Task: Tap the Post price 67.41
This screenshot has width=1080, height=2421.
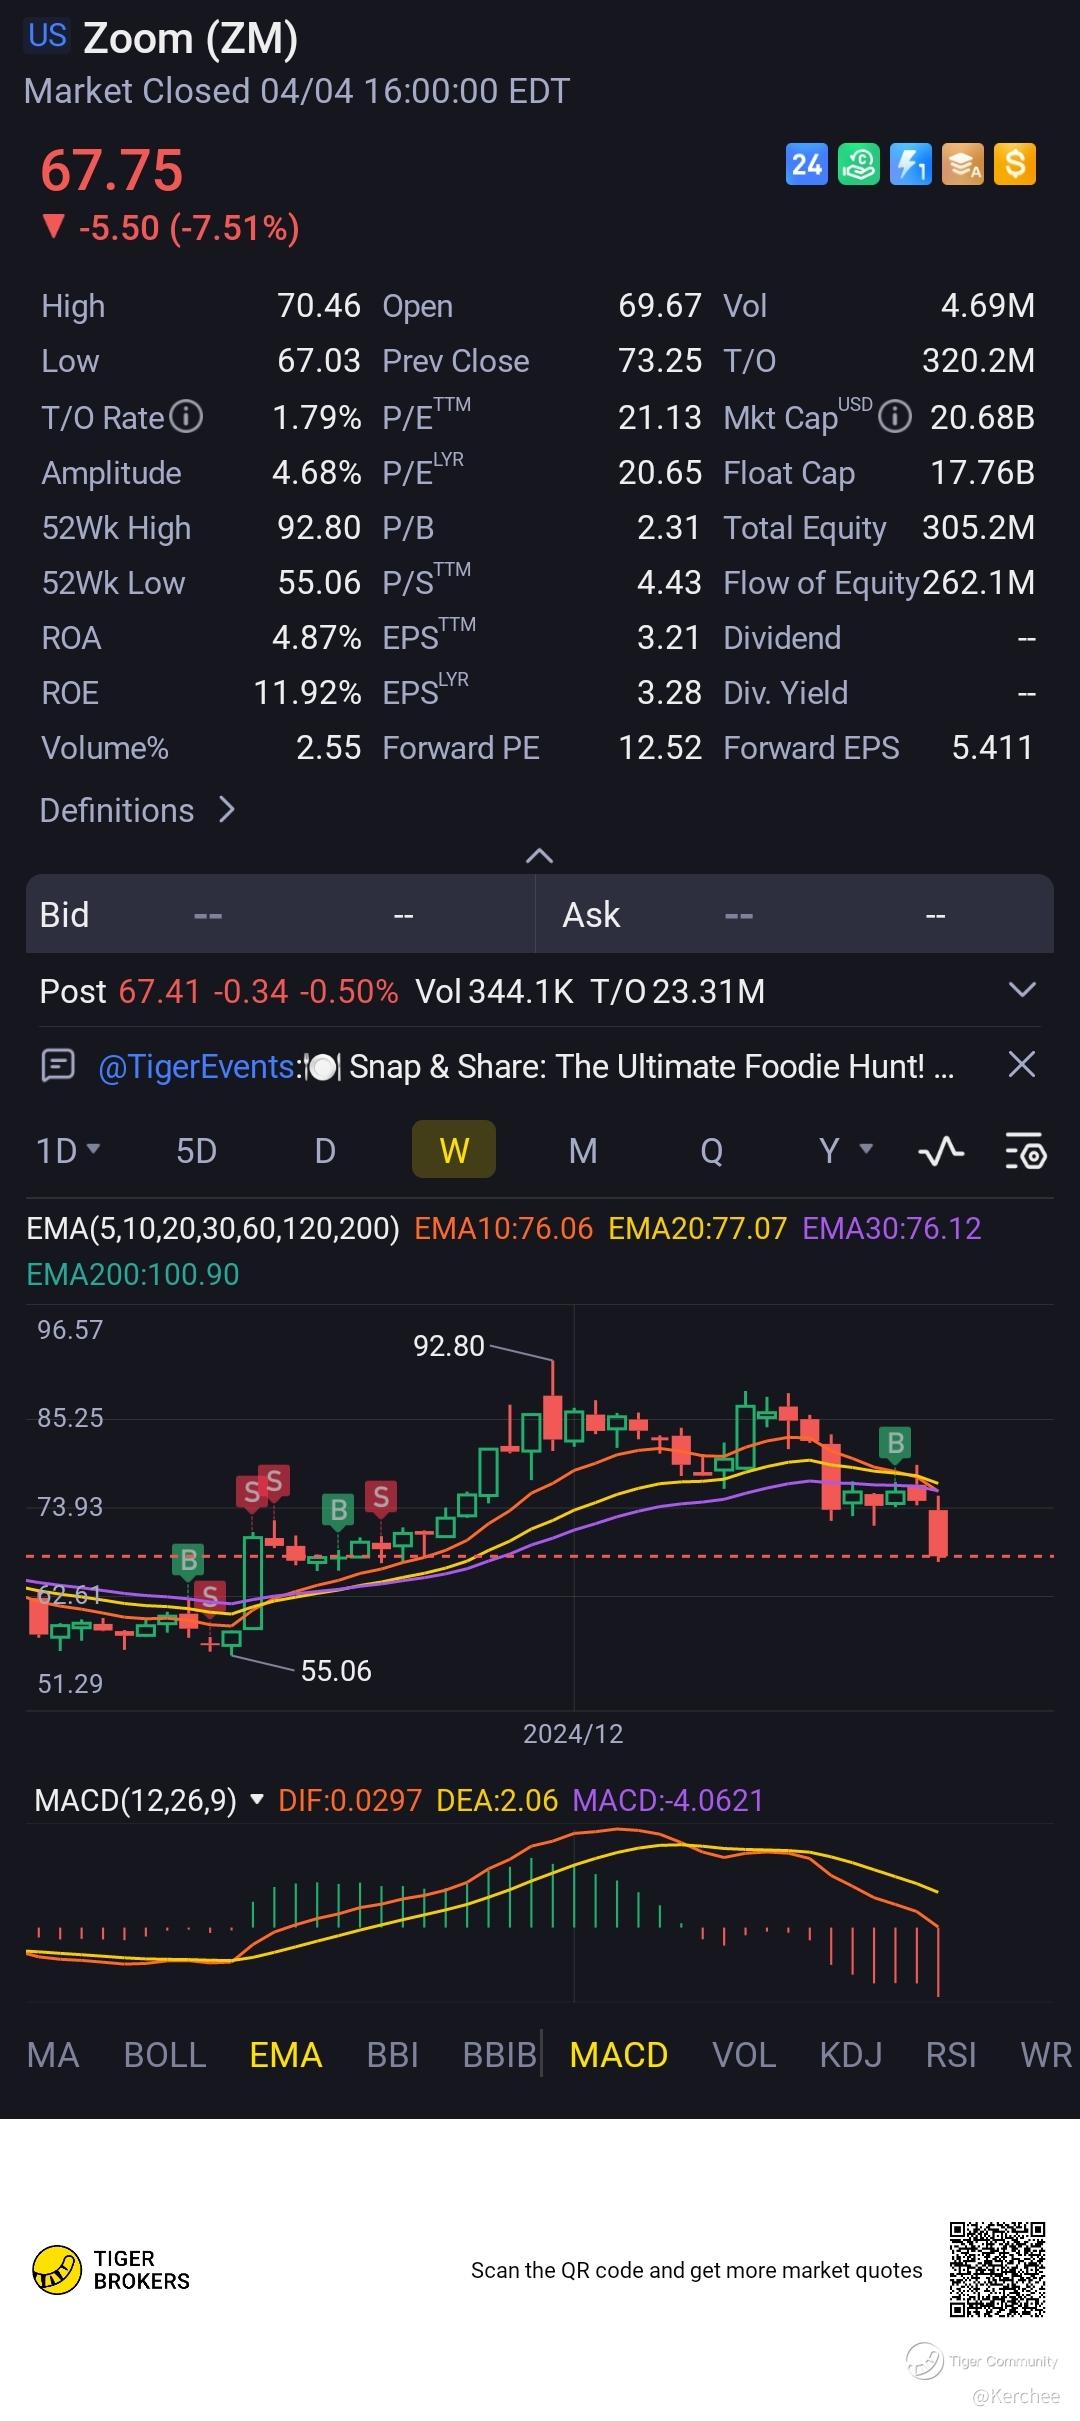Action: (159, 991)
